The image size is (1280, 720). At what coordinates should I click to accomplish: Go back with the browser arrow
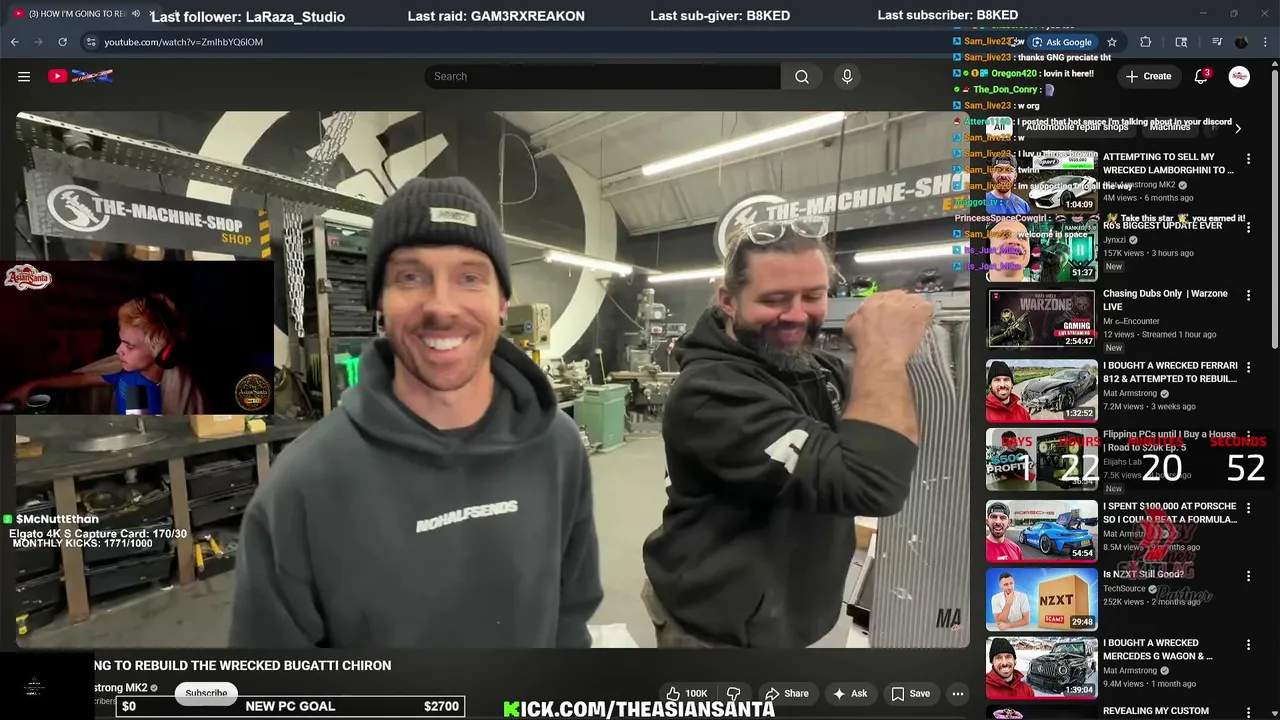click(x=14, y=42)
